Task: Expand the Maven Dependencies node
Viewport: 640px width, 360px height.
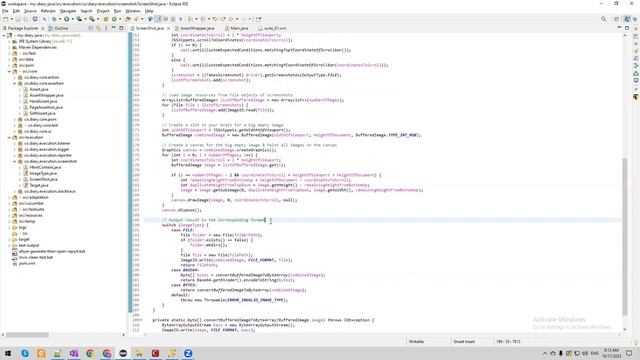Action: 9,47
